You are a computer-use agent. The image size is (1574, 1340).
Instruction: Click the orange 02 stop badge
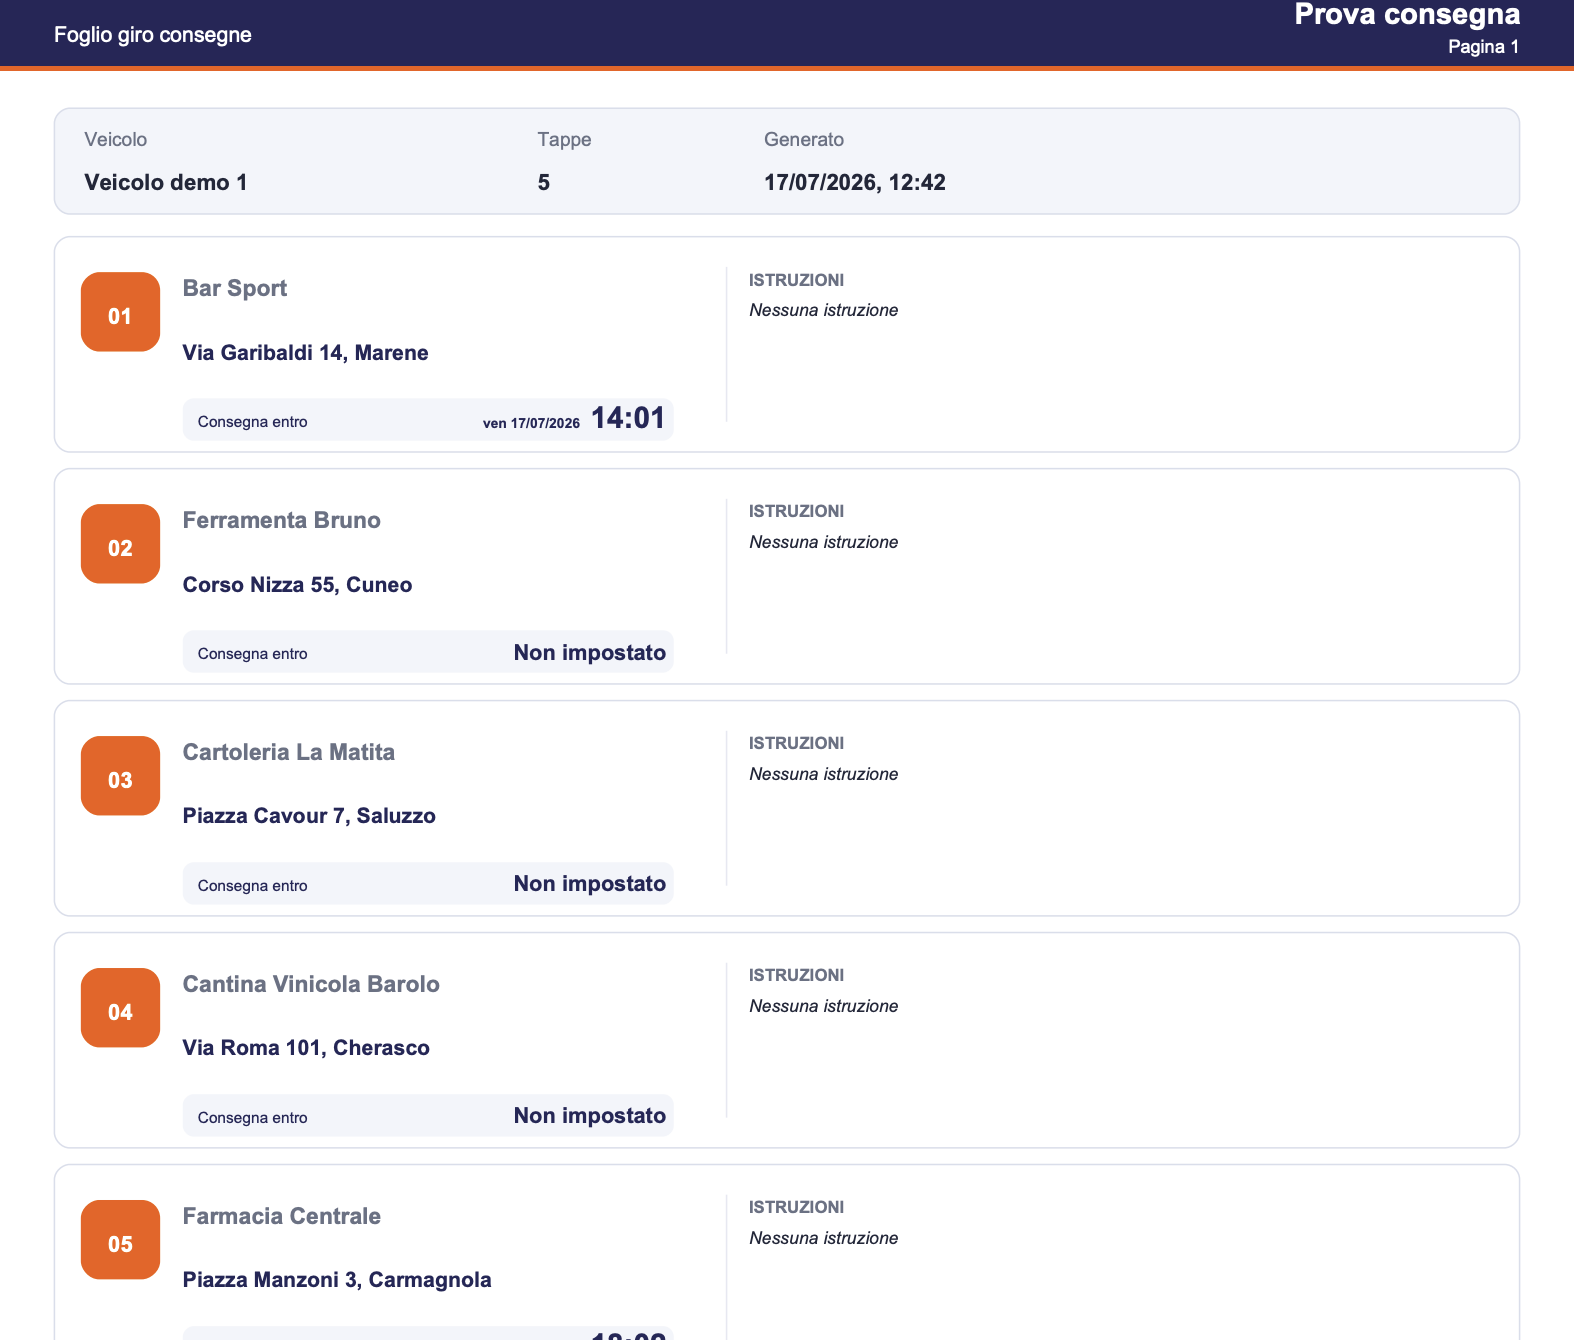click(x=120, y=544)
